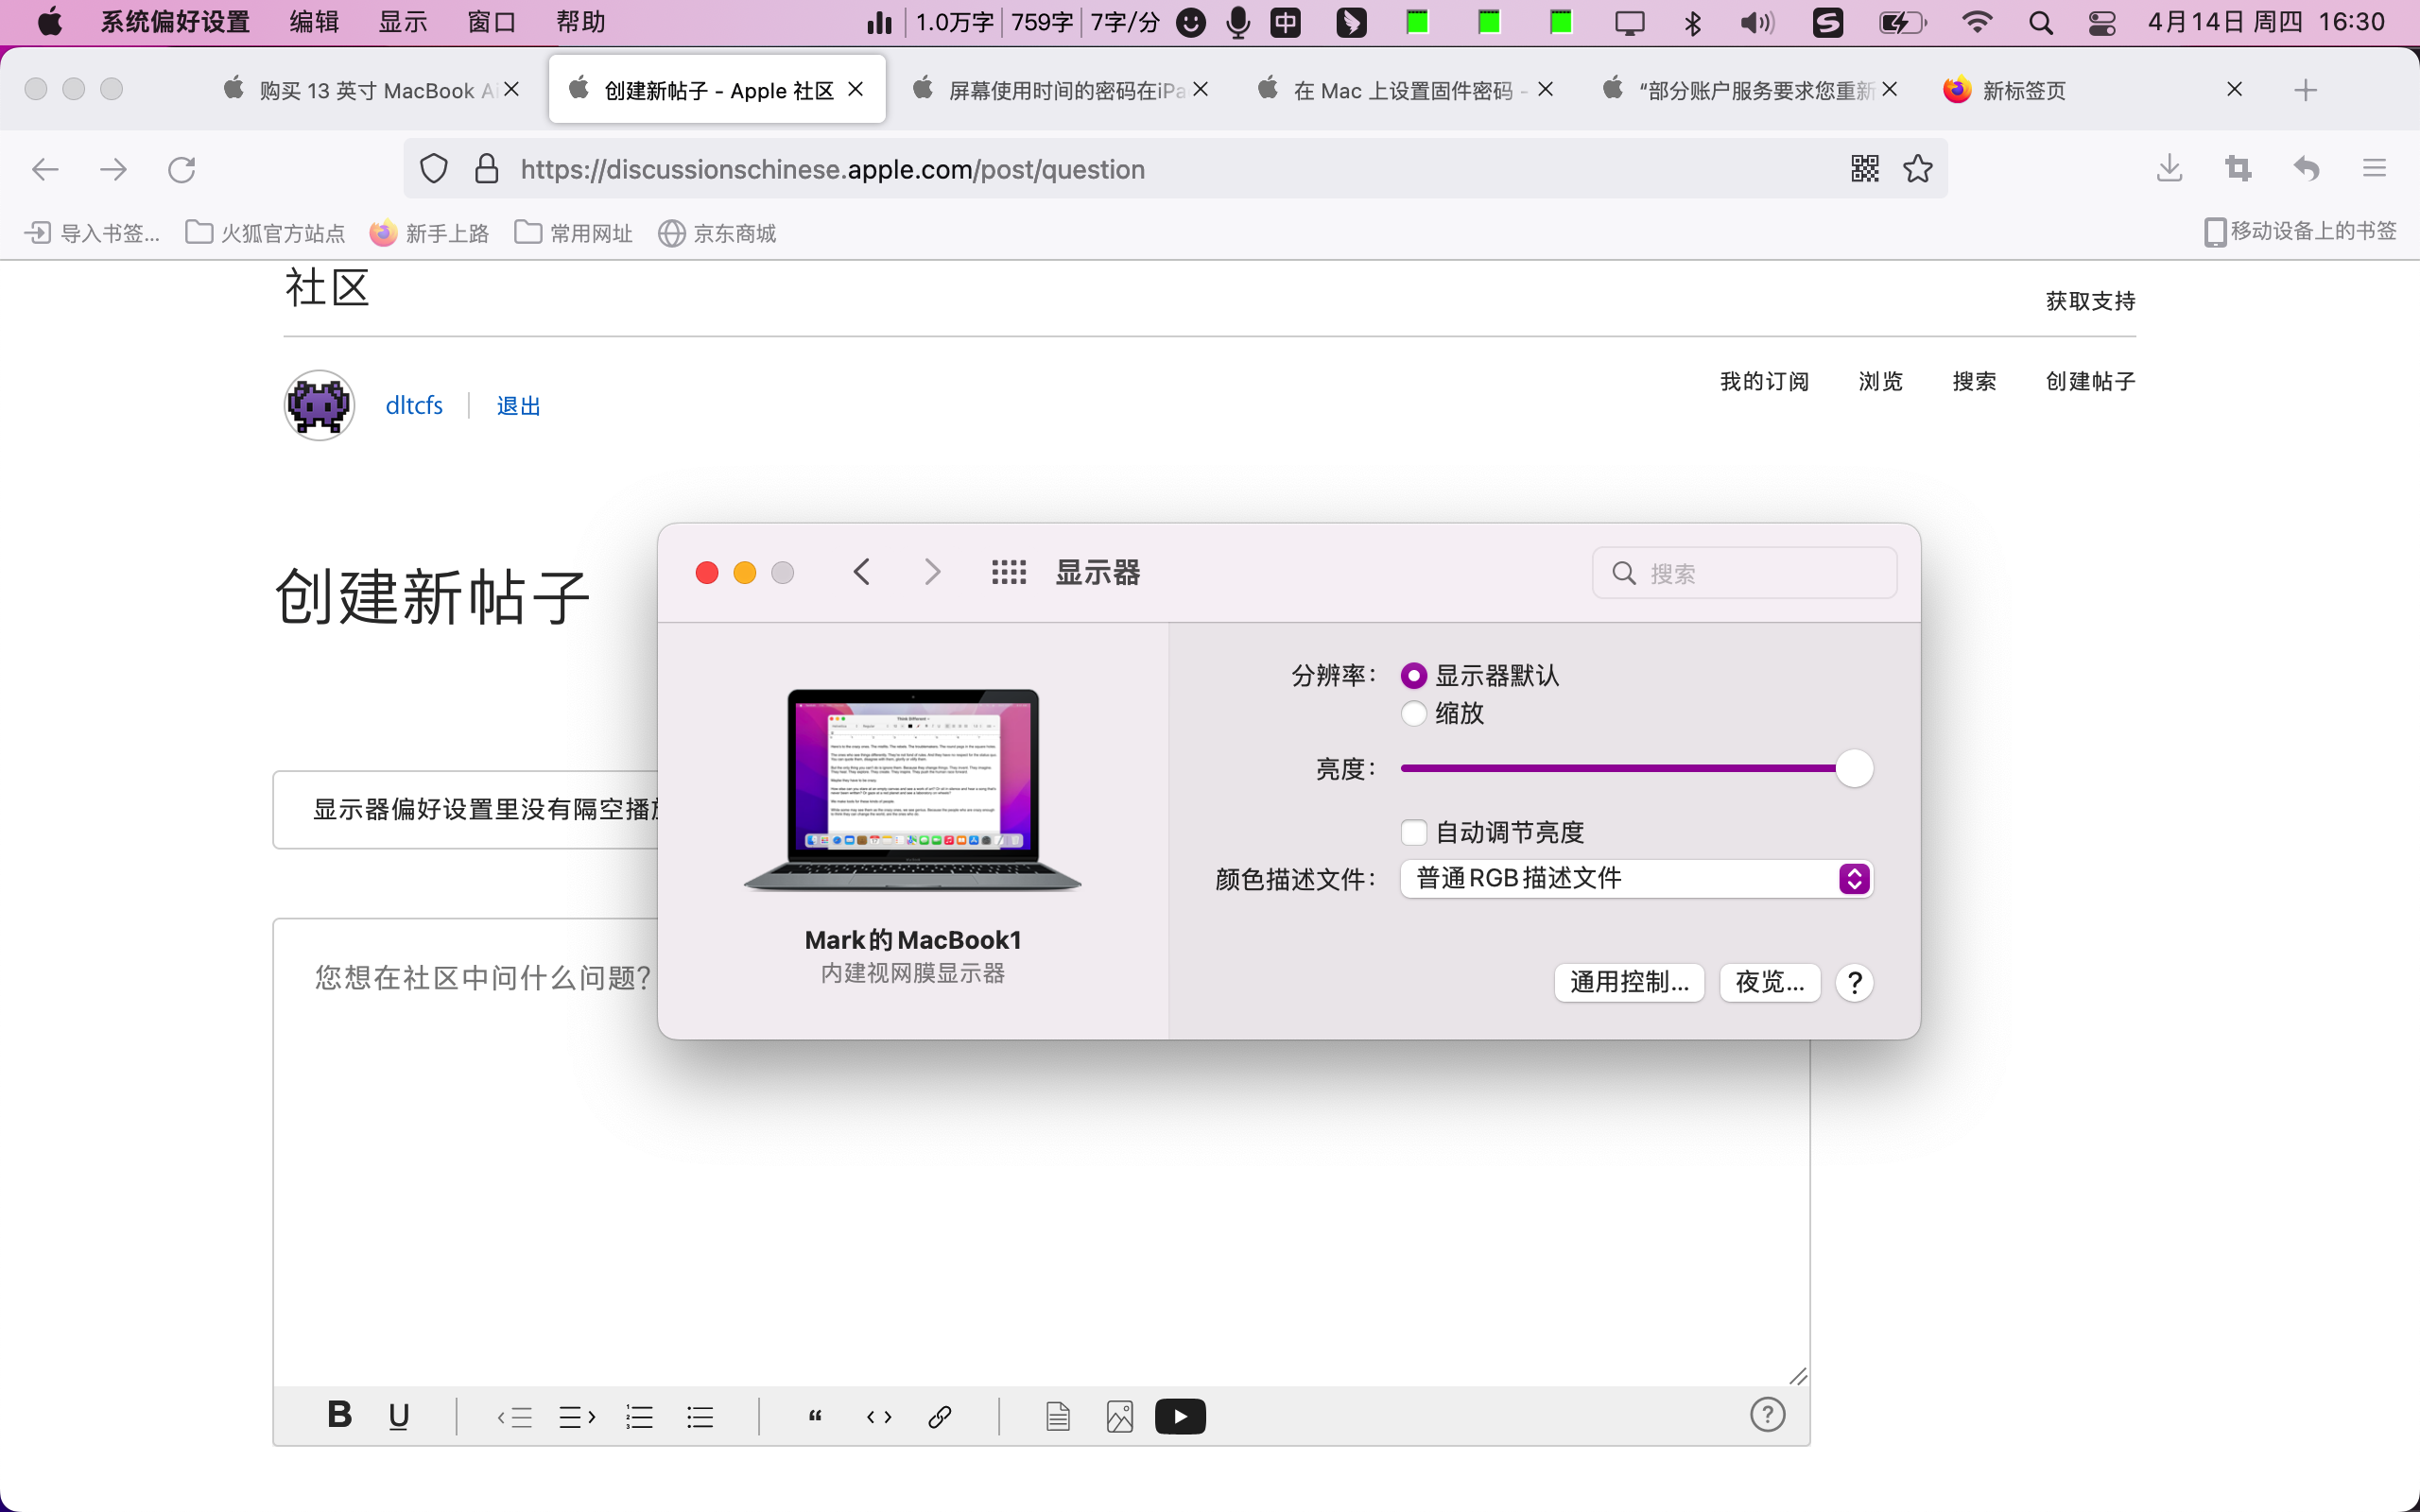Open the 颜色描述文件 dropdown

[x=1636, y=878]
